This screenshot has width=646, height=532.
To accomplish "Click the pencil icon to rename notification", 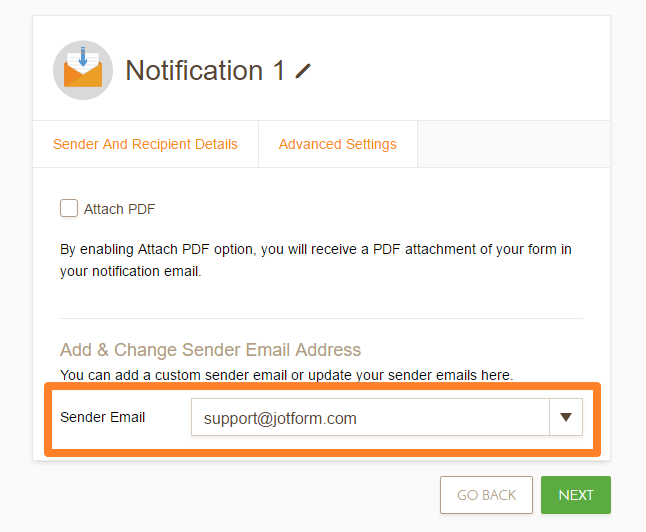I will 304,71.
